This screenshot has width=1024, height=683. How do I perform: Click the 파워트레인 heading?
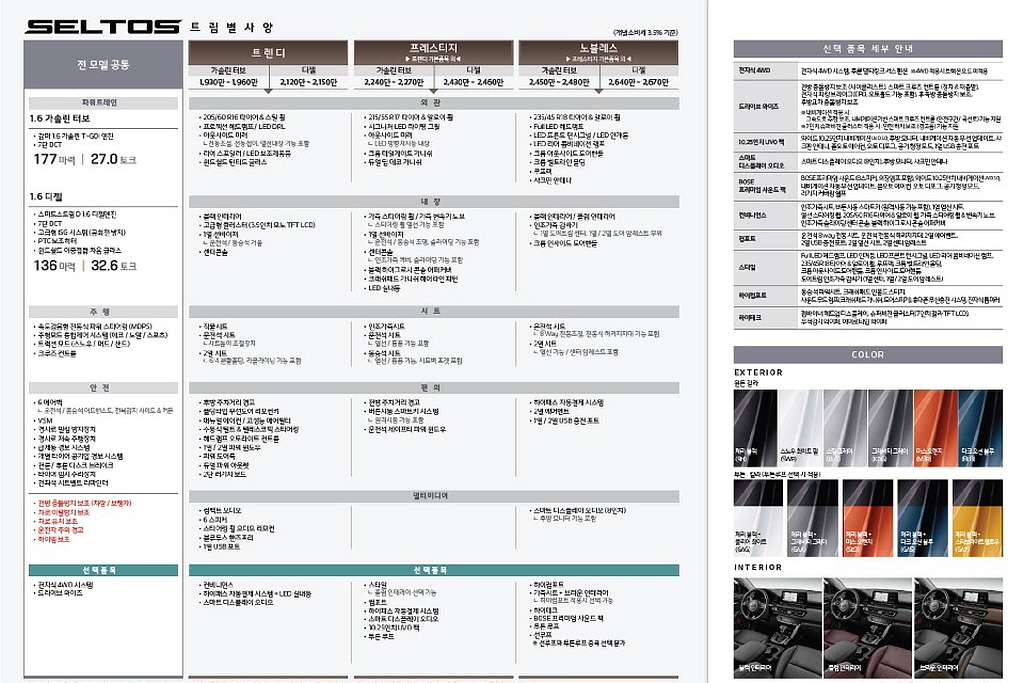(103, 103)
